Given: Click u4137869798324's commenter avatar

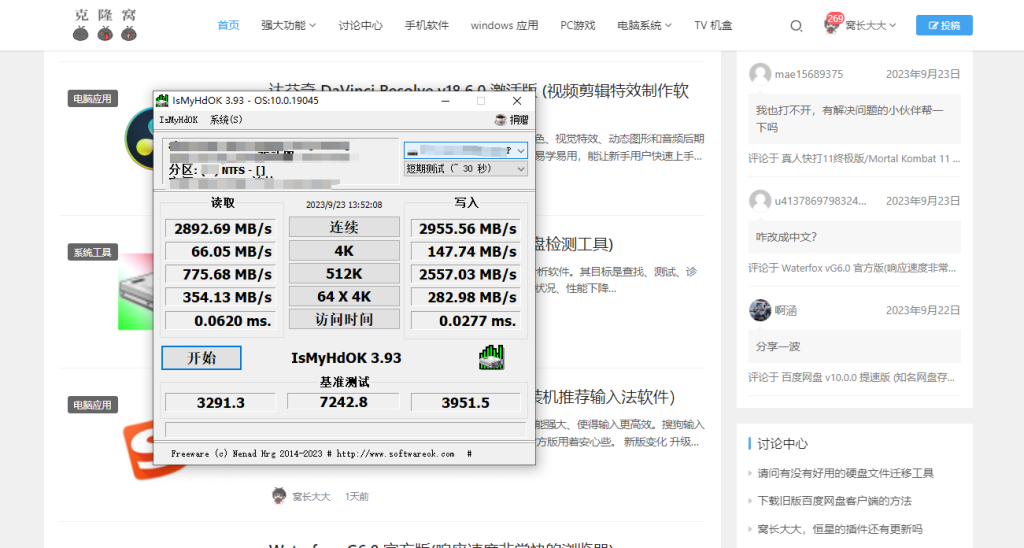Looking at the screenshot, I should click(x=760, y=201).
